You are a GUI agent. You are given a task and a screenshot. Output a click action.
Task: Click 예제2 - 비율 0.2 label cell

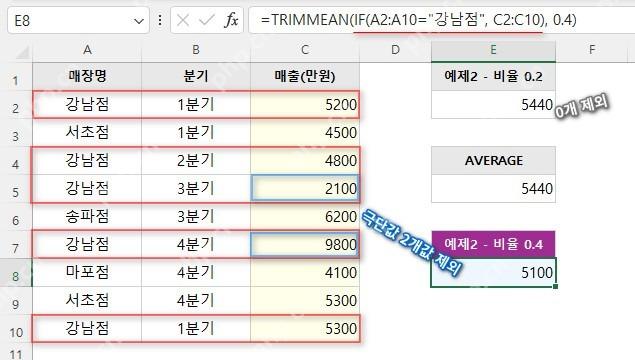coord(493,76)
